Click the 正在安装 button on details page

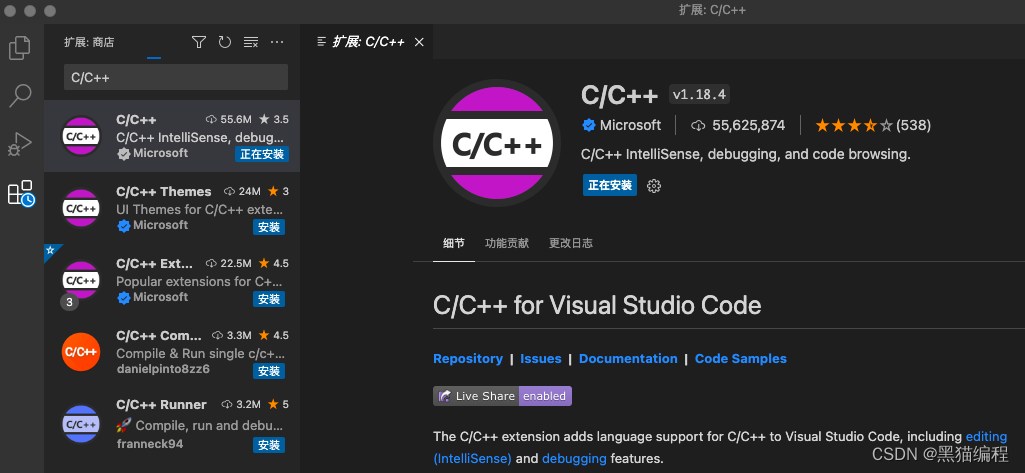[x=610, y=186]
